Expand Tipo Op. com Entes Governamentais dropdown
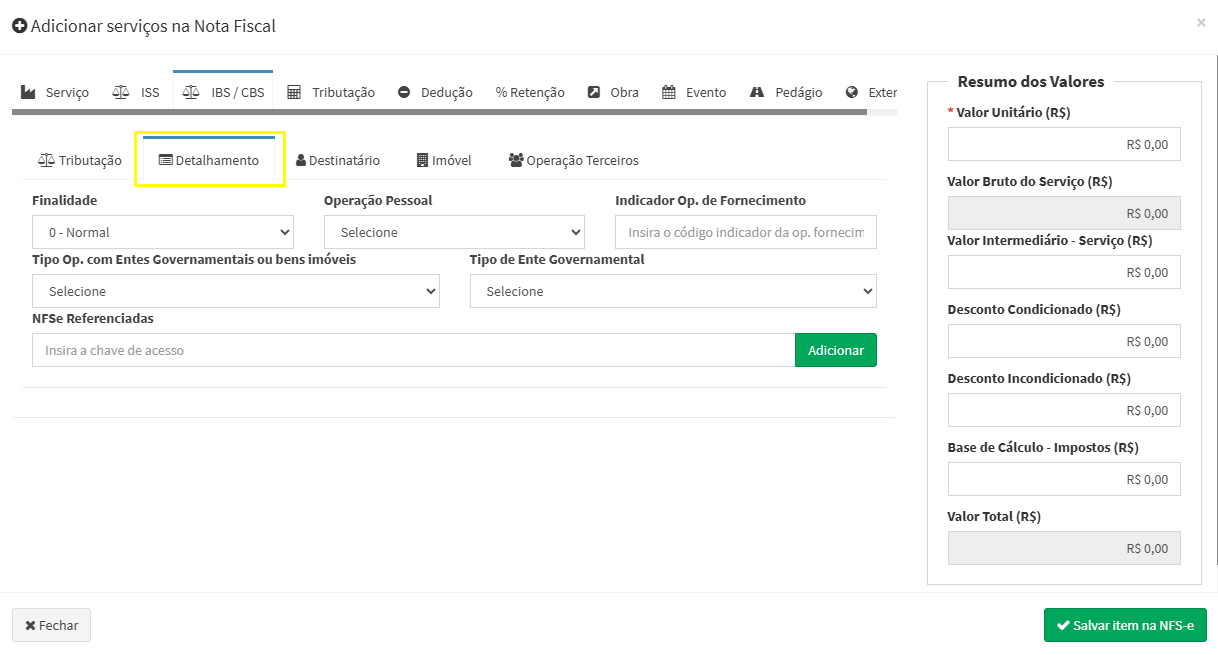The height and width of the screenshot is (655, 1218). (x=235, y=291)
